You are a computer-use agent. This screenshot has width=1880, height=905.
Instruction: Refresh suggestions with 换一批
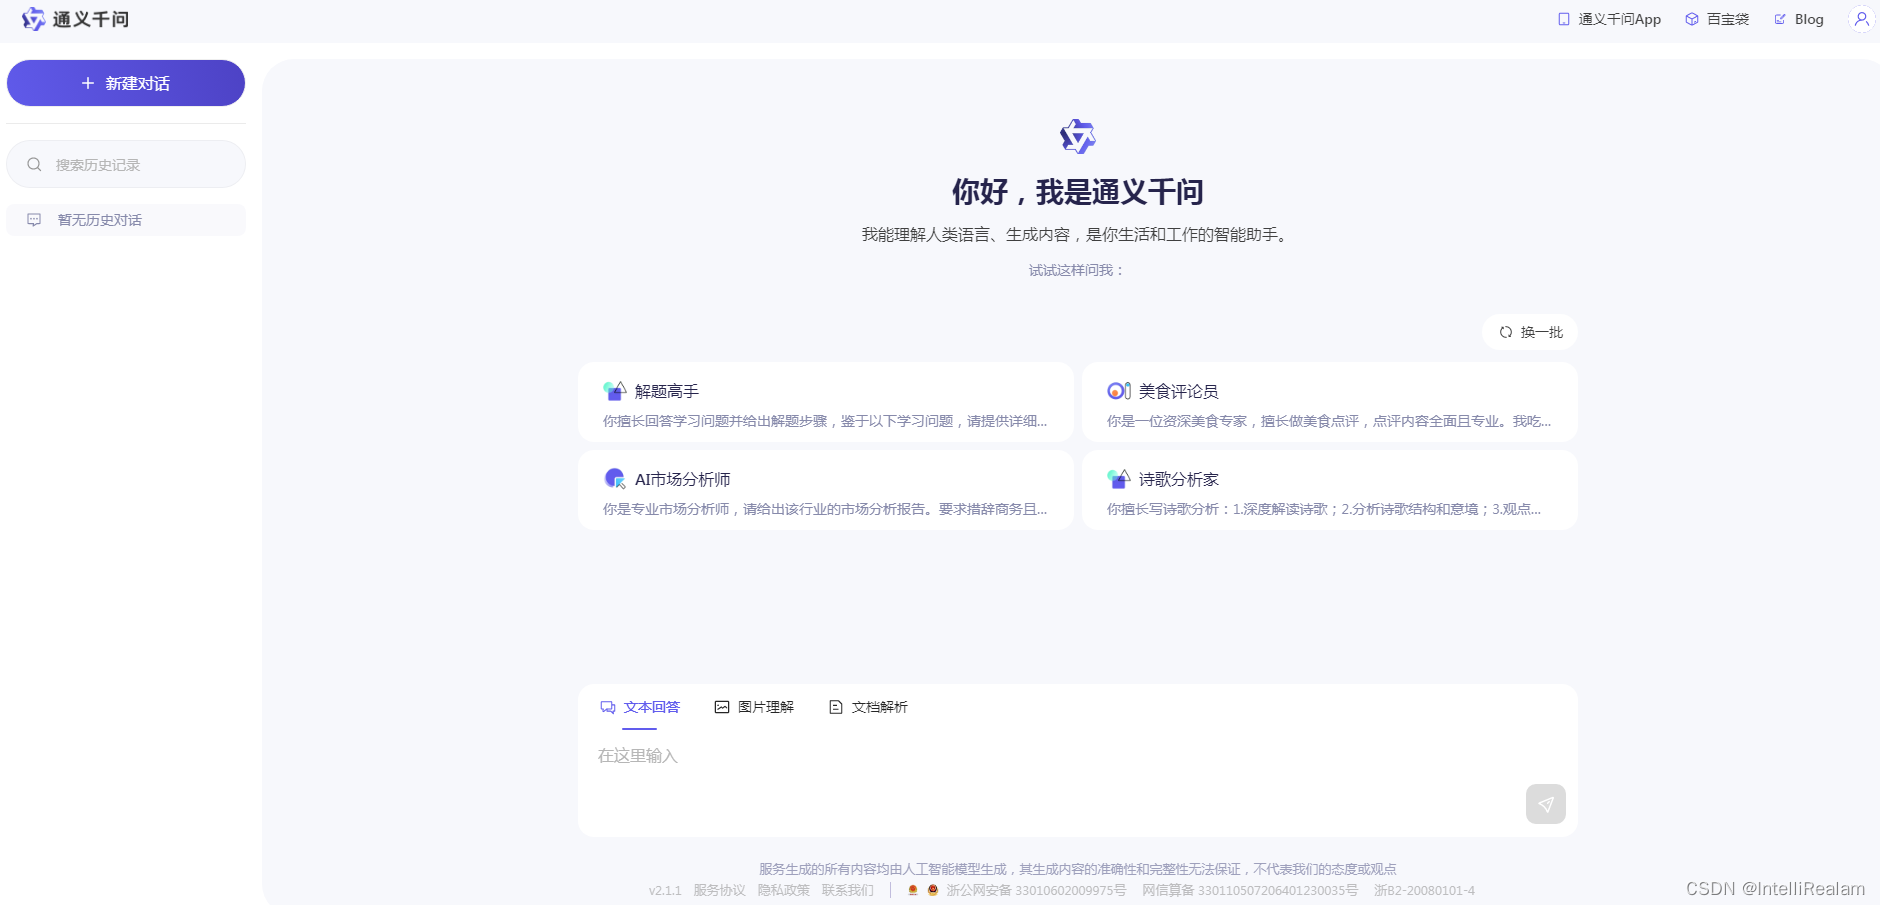pyautogui.click(x=1530, y=332)
